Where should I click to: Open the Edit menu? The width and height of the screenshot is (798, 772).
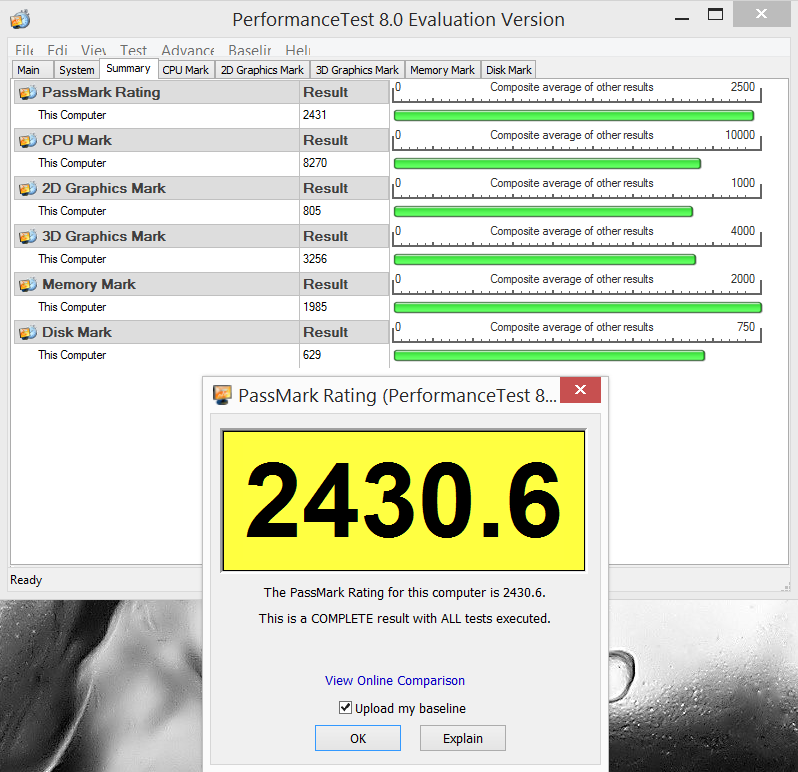pyautogui.click(x=58, y=50)
